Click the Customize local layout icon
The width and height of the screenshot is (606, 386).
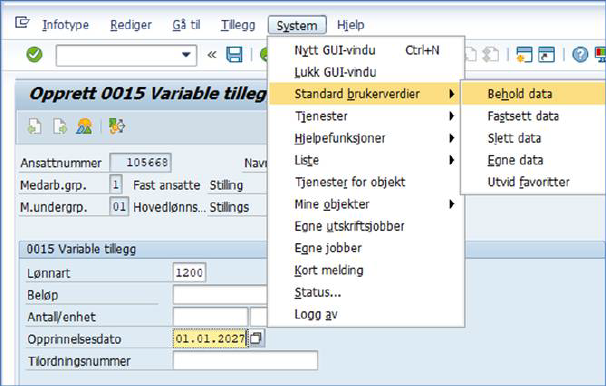click(601, 54)
